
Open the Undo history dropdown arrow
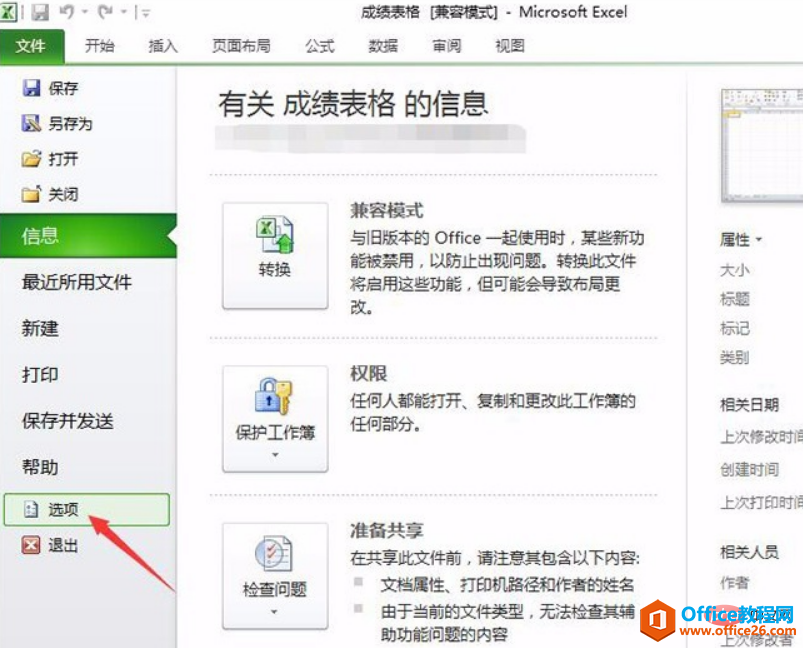click(84, 12)
